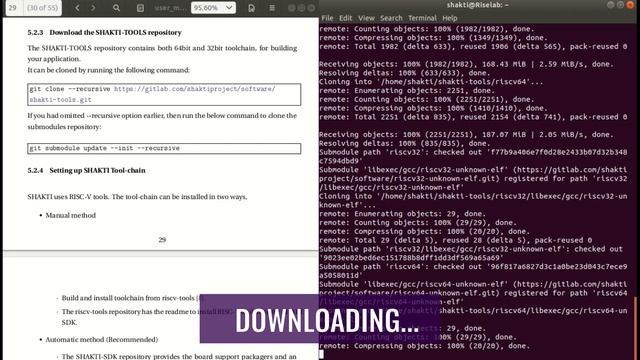The width and height of the screenshot is (640, 360).
Task: Go to previous page in PDF viewer
Action: click(x=77, y=8)
